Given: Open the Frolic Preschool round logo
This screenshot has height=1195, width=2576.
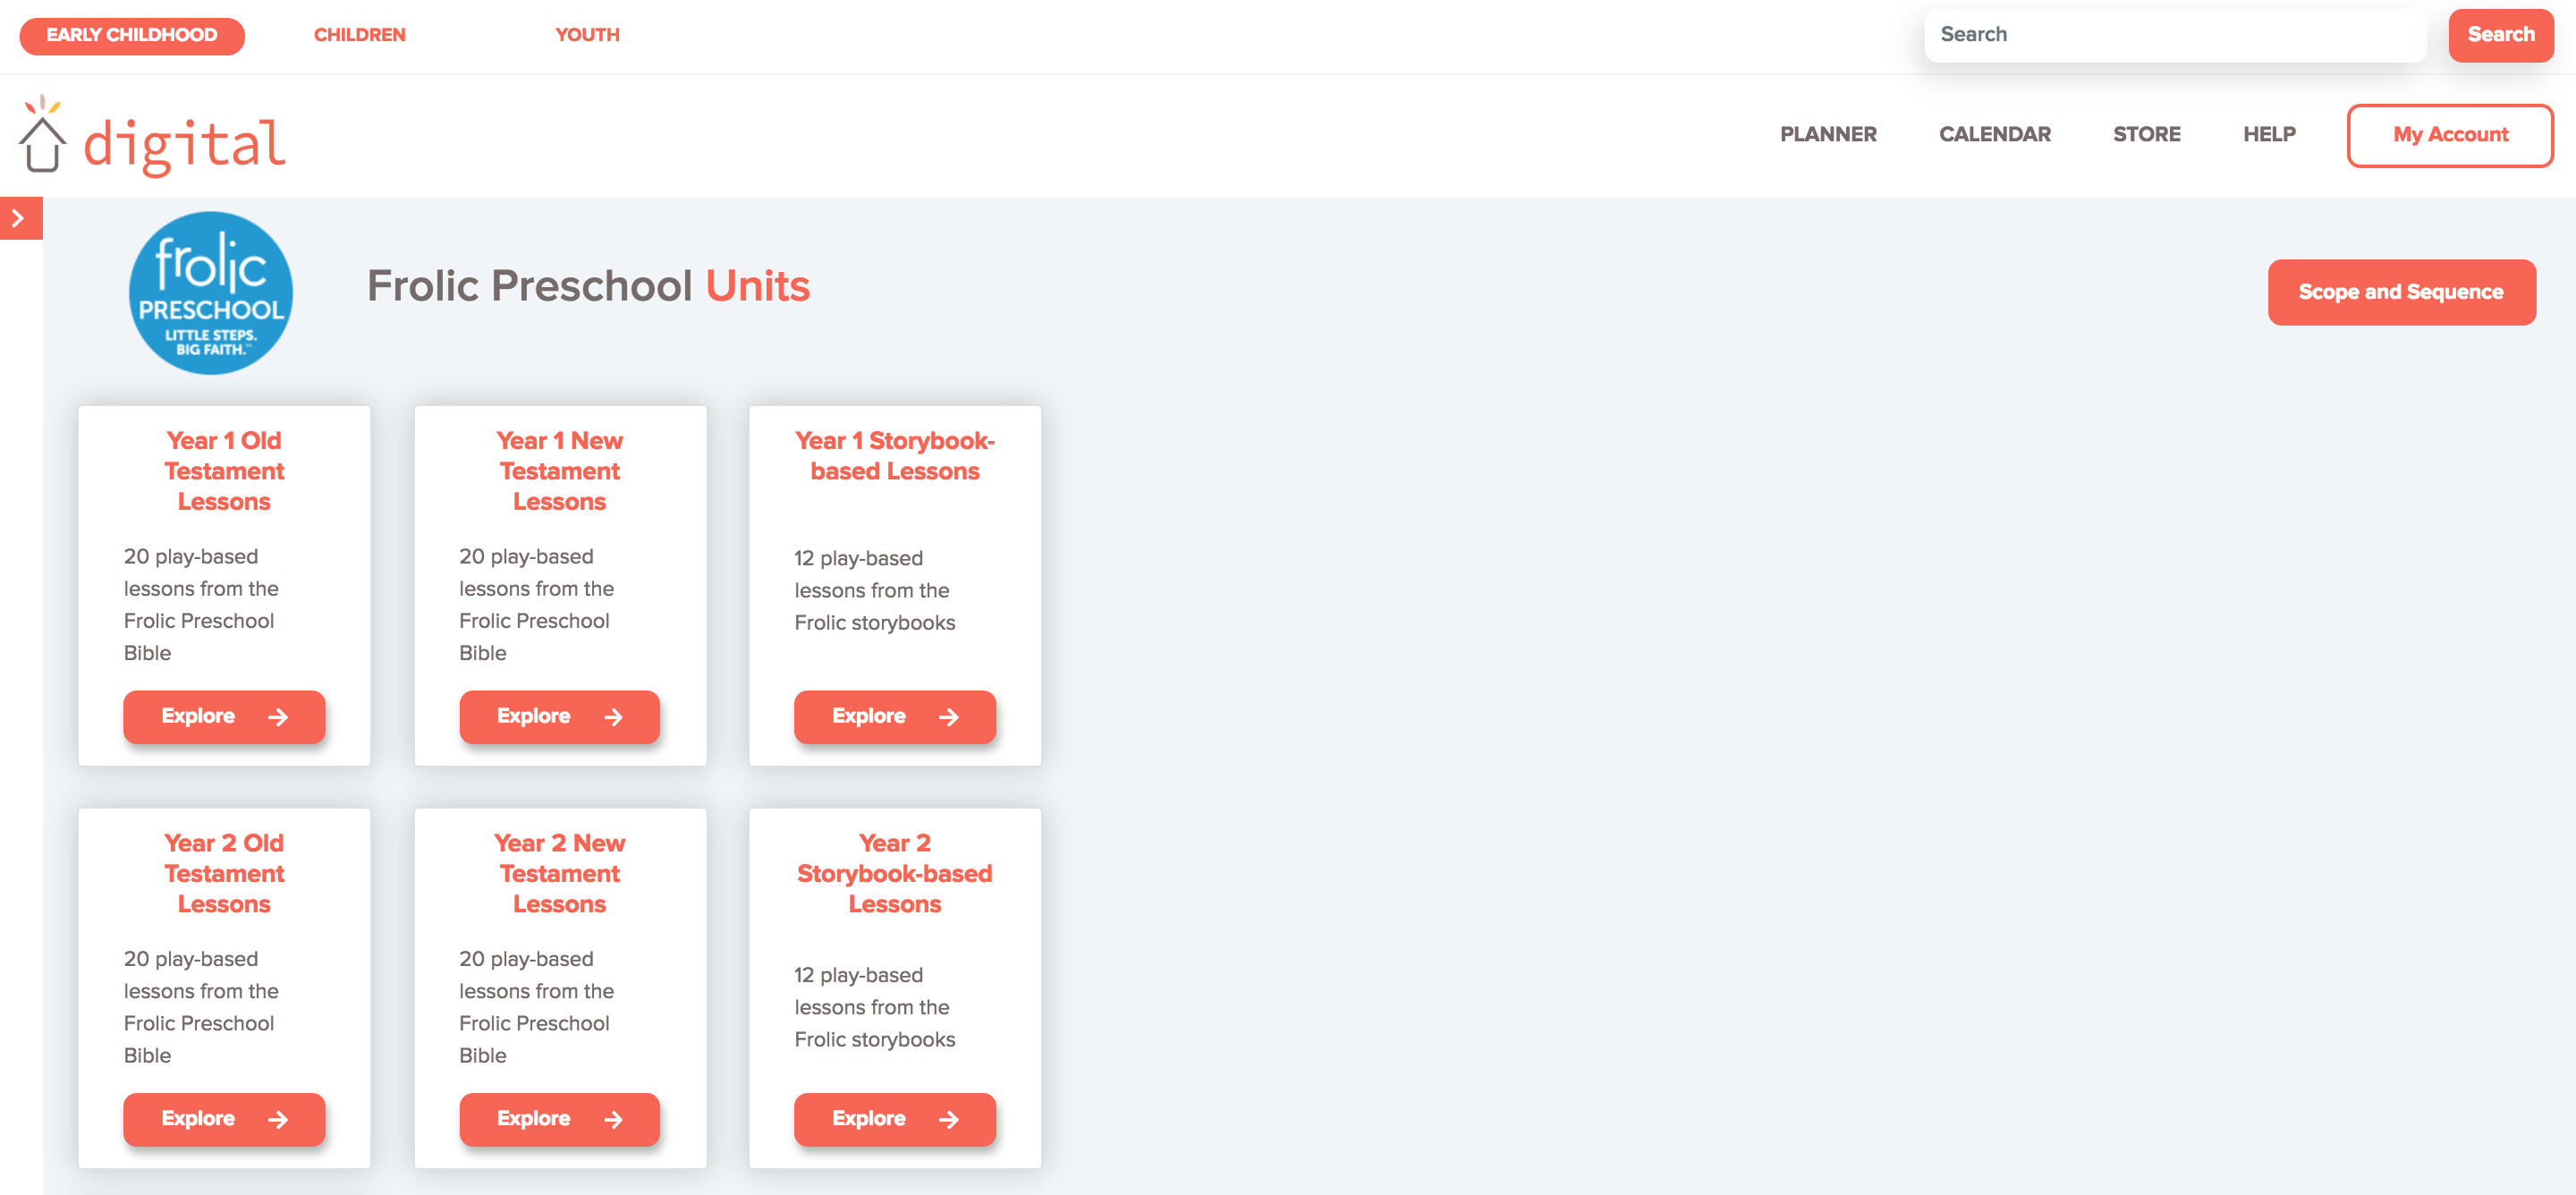Looking at the screenshot, I should 210,292.
